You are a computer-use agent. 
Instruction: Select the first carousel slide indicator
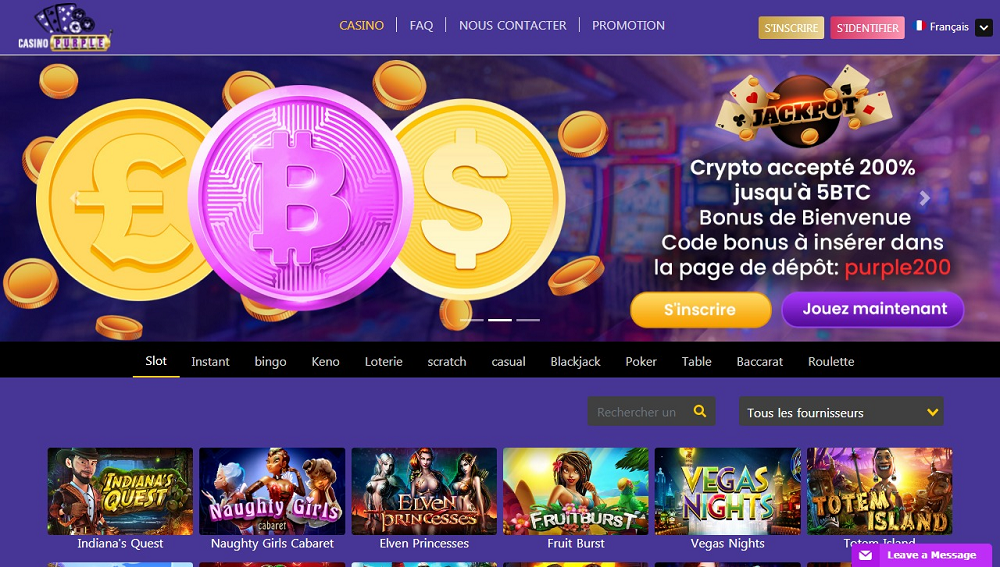472,320
